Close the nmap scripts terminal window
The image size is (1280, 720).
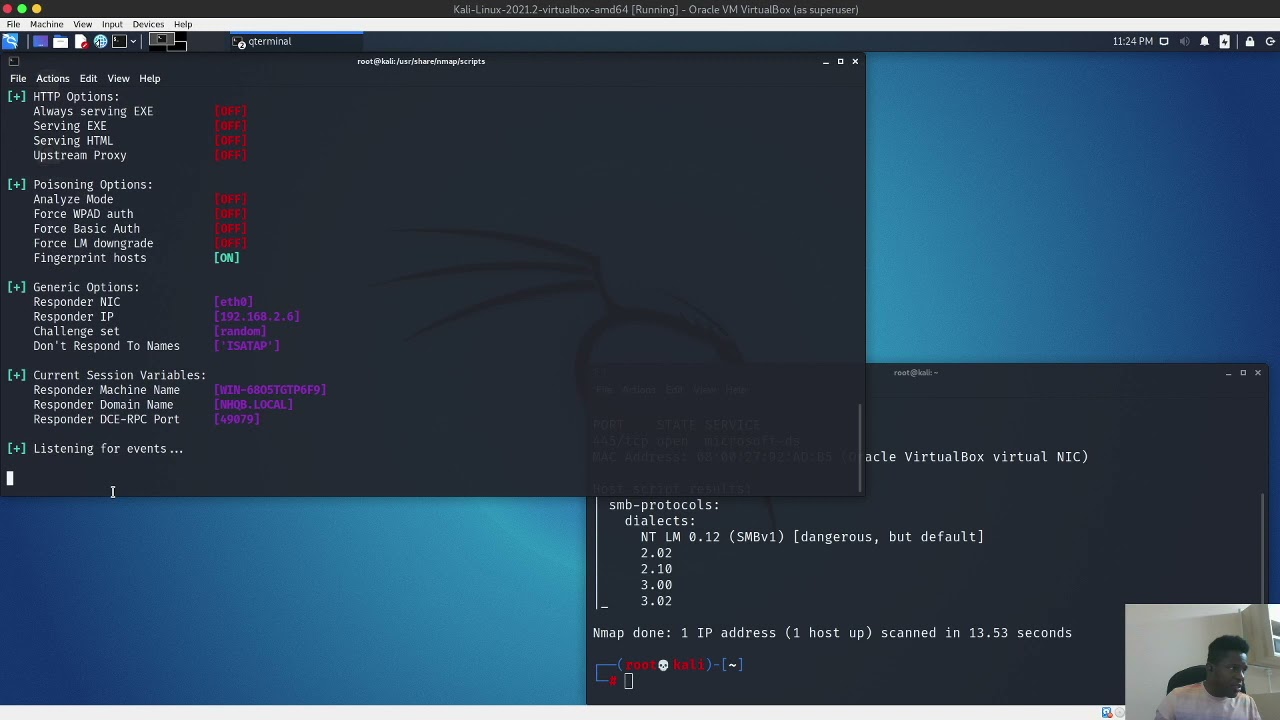click(x=855, y=61)
